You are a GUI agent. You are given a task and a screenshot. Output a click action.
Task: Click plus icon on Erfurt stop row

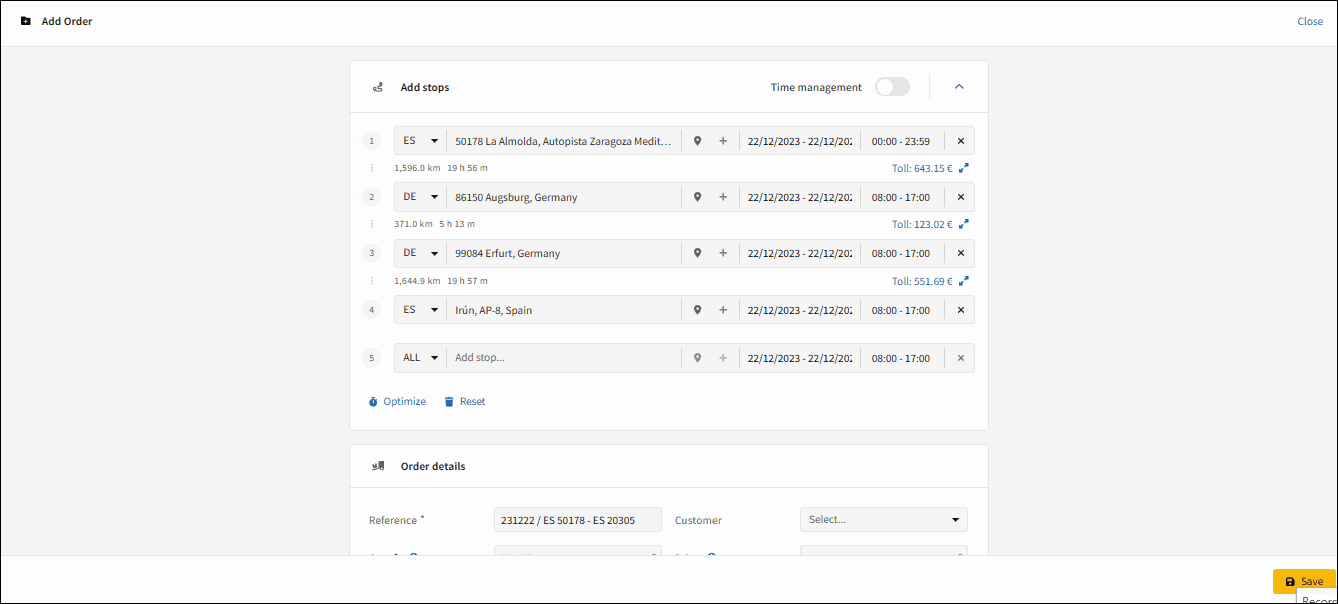point(723,253)
